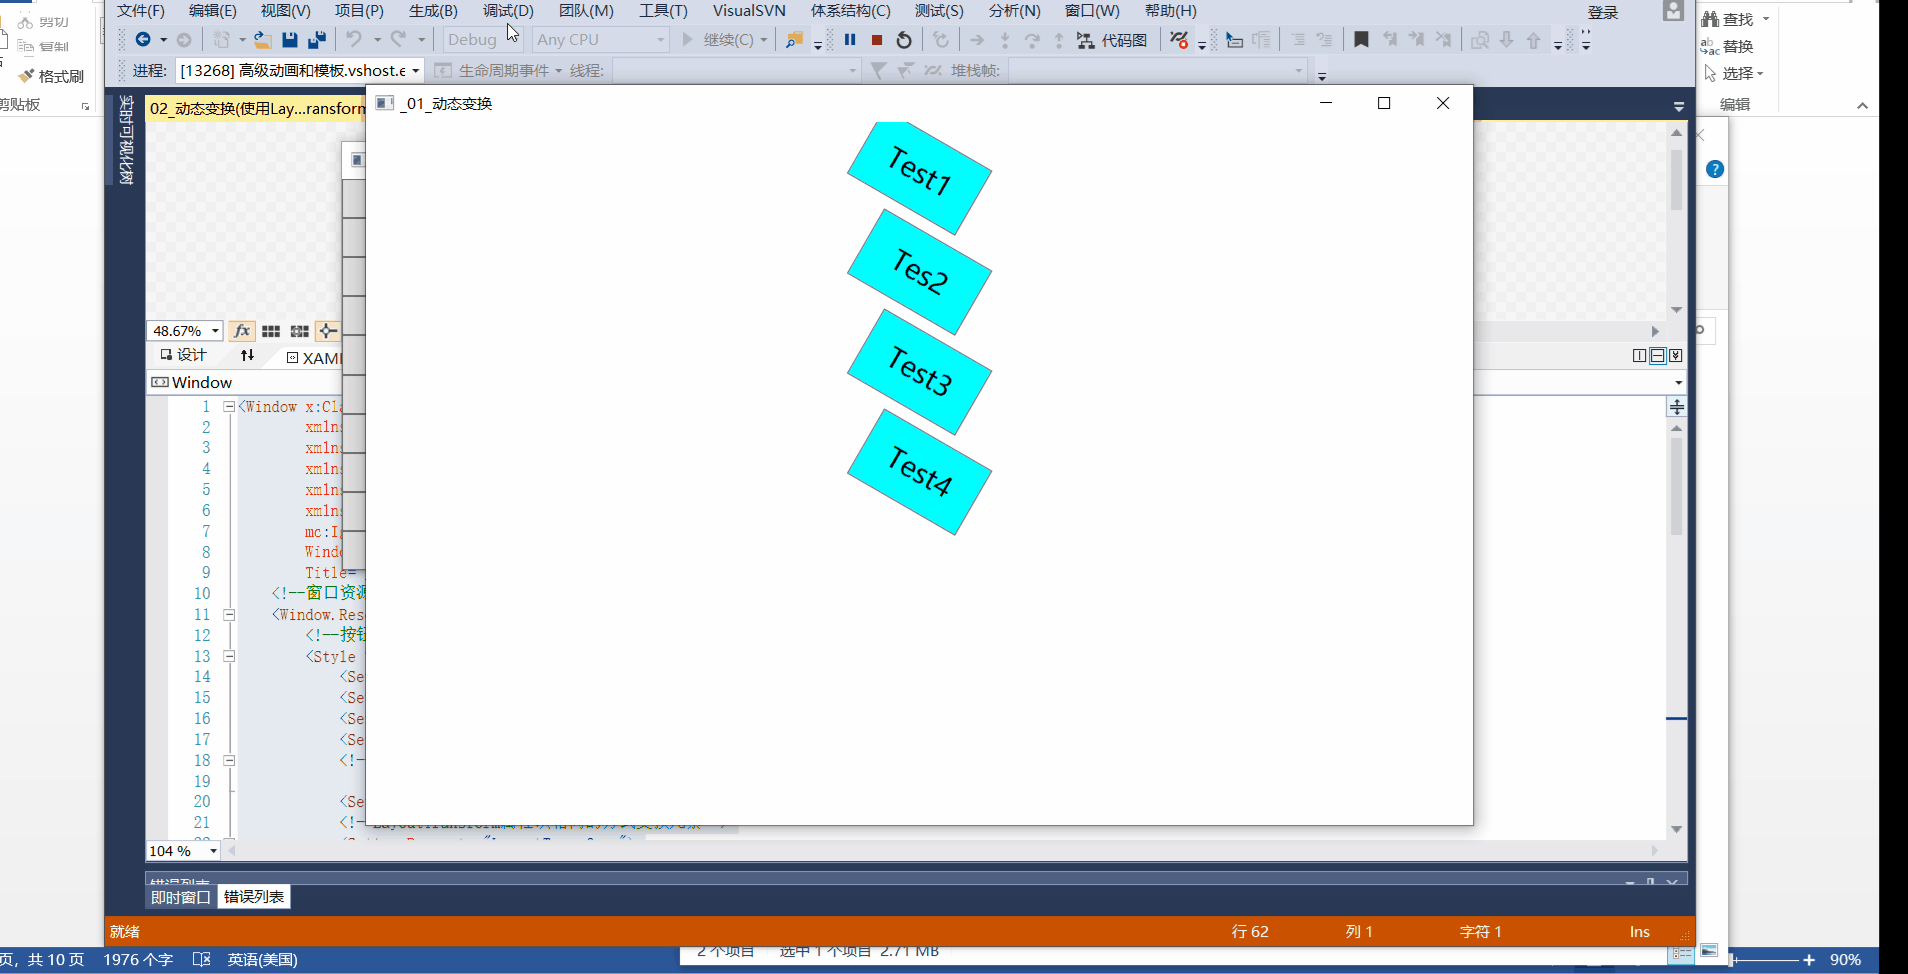
Task: Click the Open File folder icon
Action: pyautogui.click(x=262, y=40)
